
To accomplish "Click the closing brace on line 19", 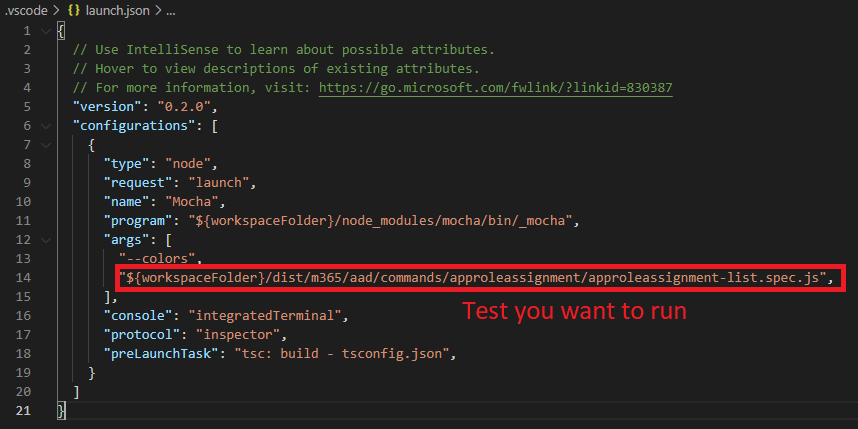I will coord(92,373).
